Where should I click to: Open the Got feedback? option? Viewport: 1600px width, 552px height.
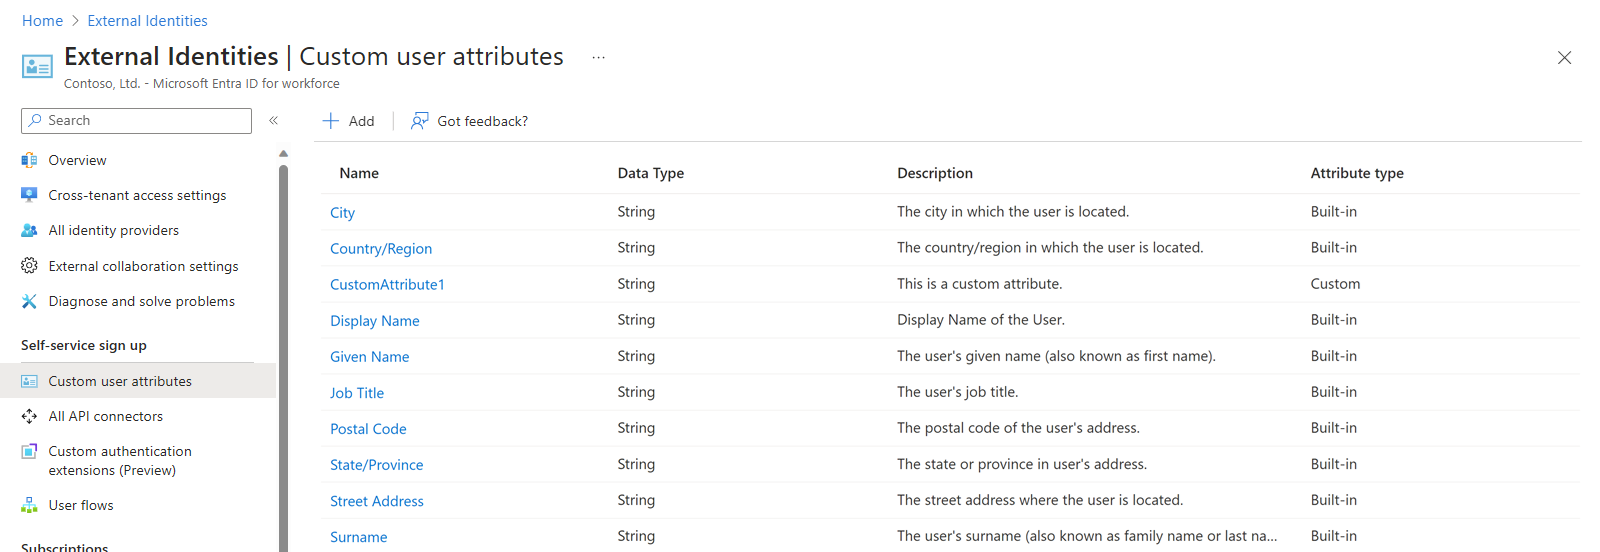pos(469,121)
